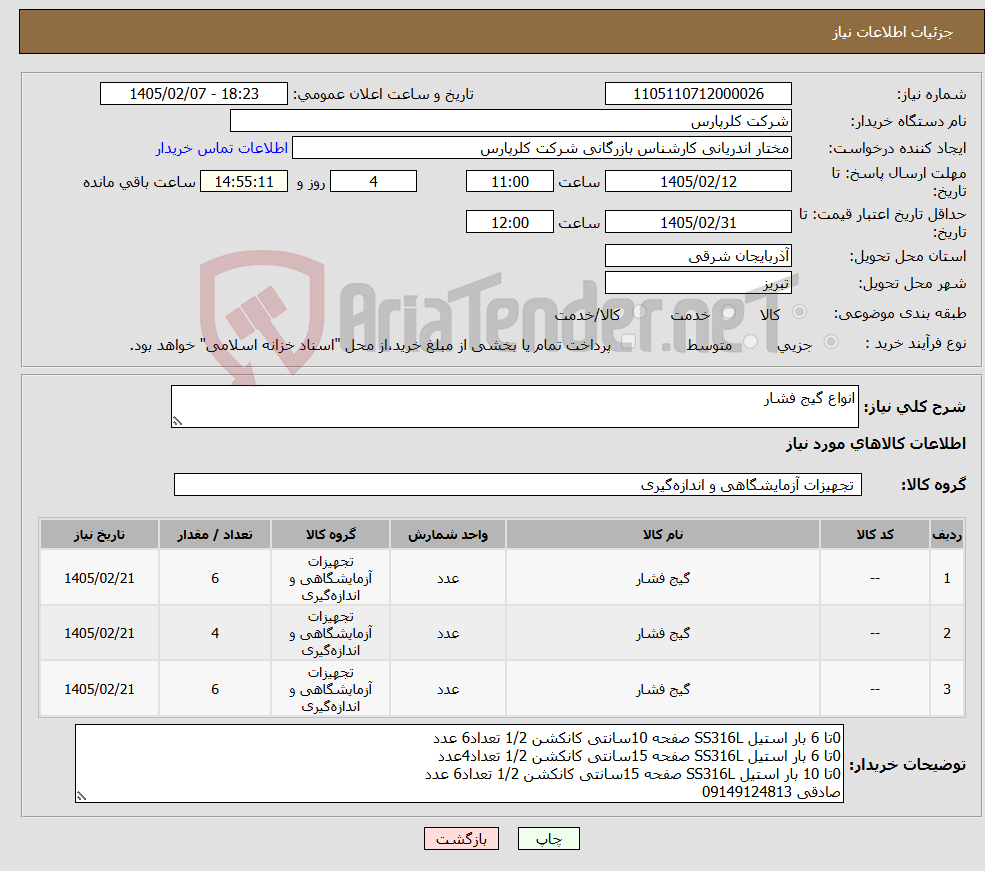985x871 pixels.
Task: Click the price validity time 12:00
Action: [x=509, y=222]
